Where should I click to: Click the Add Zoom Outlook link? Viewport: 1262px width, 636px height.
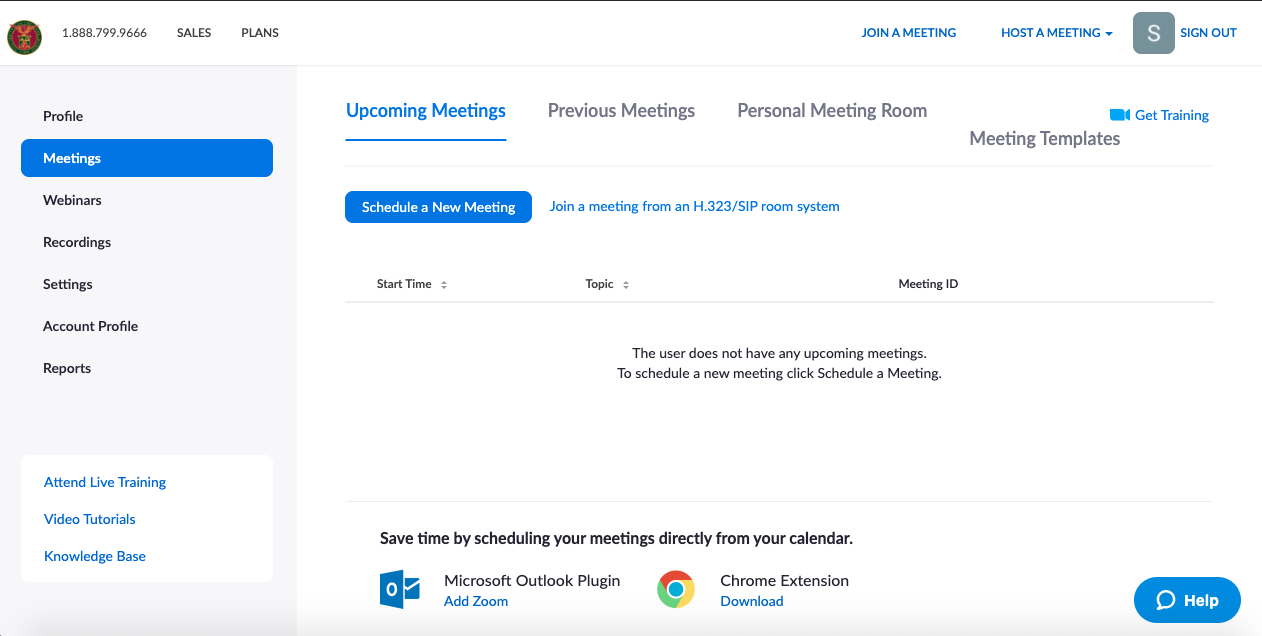[476, 601]
